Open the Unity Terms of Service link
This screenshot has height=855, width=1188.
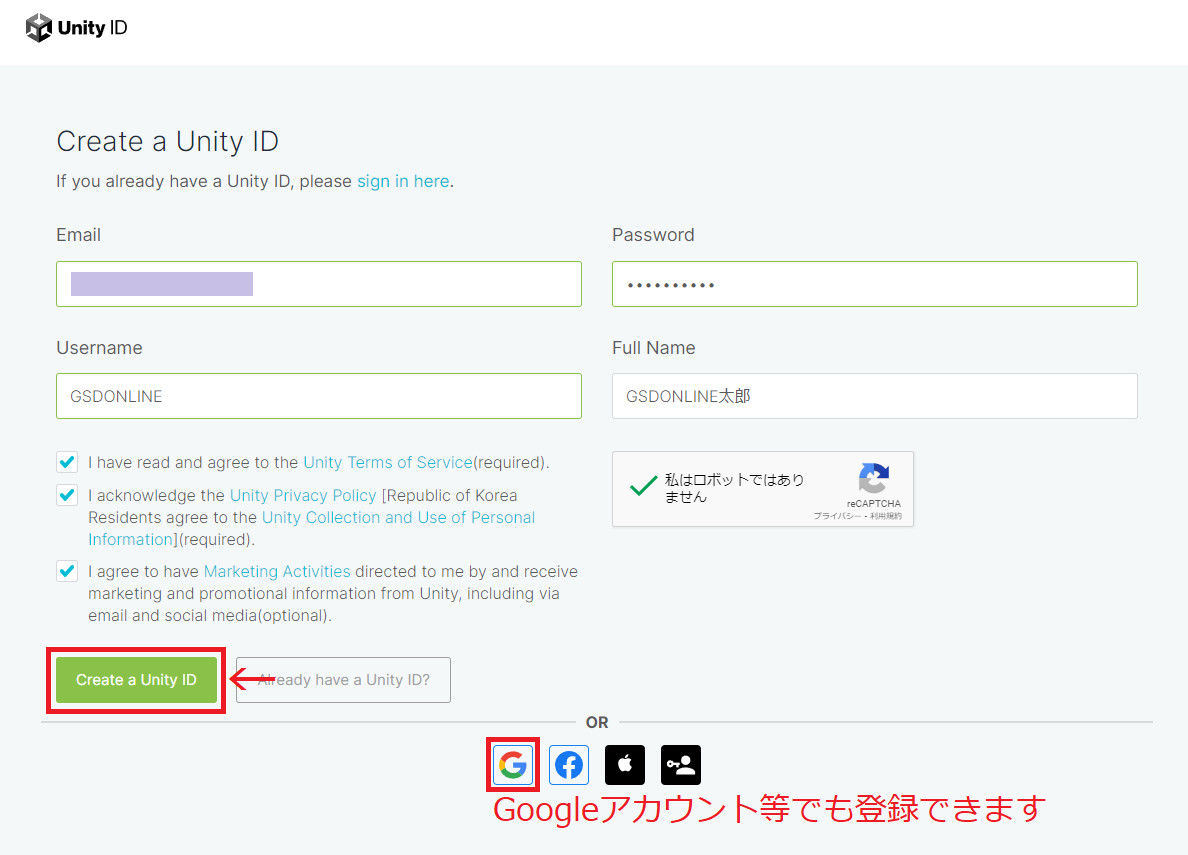click(x=390, y=462)
